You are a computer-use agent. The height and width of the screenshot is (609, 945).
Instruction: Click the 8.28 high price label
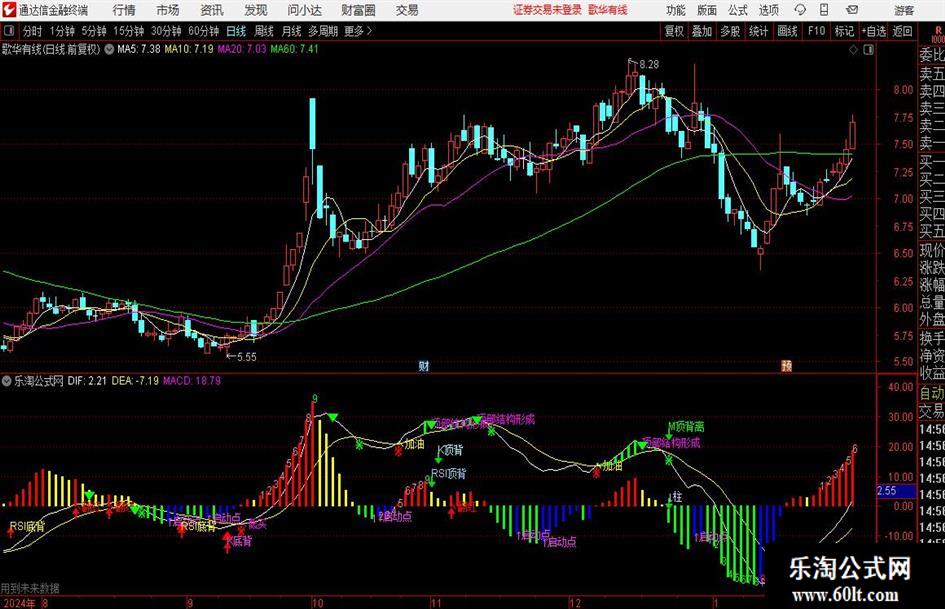pyautogui.click(x=649, y=64)
